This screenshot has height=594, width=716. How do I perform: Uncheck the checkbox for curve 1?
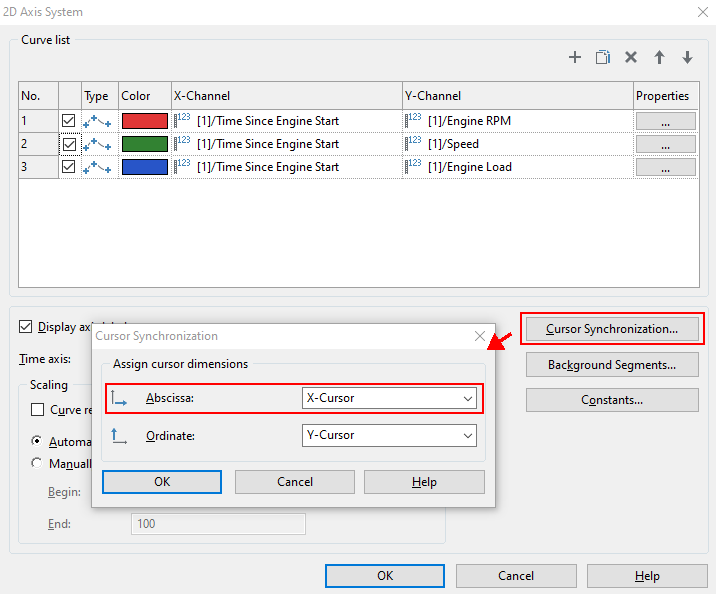69,121
